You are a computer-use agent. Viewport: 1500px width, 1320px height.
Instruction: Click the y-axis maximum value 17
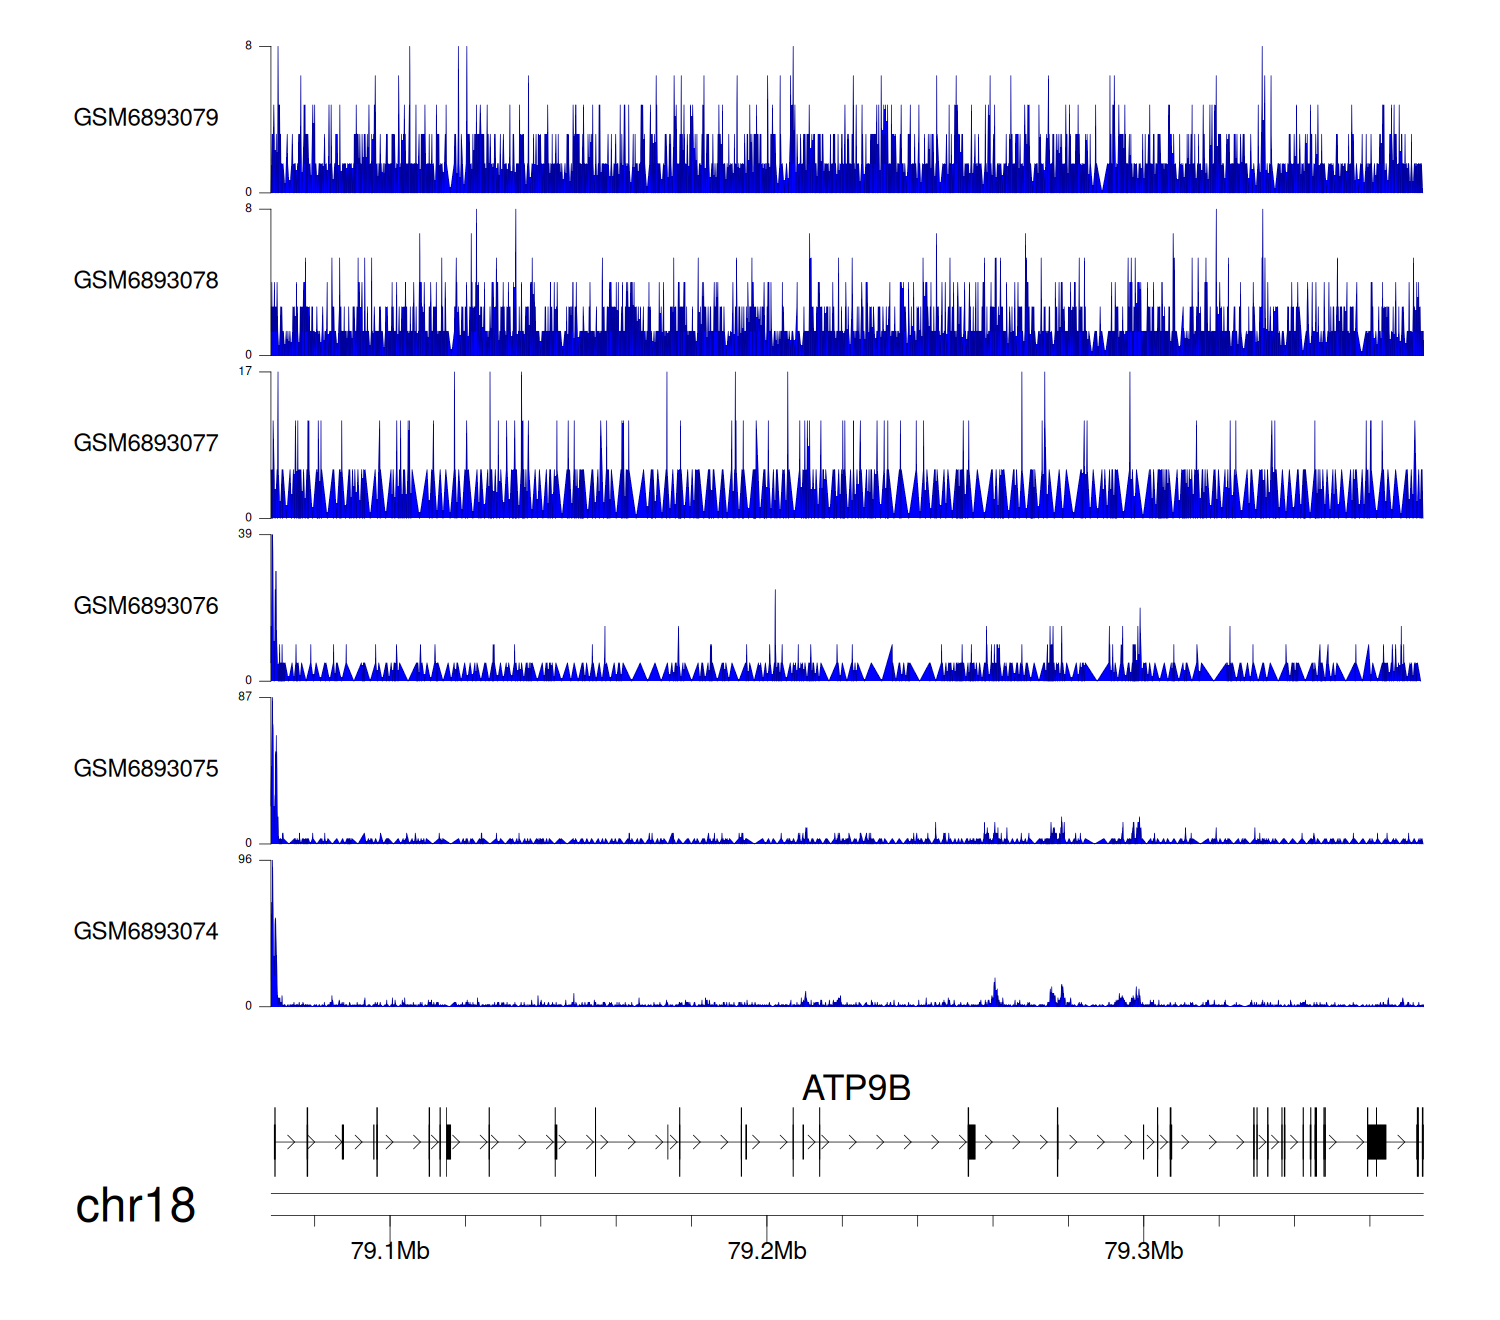pyautogui.click(x=245, y=371)
